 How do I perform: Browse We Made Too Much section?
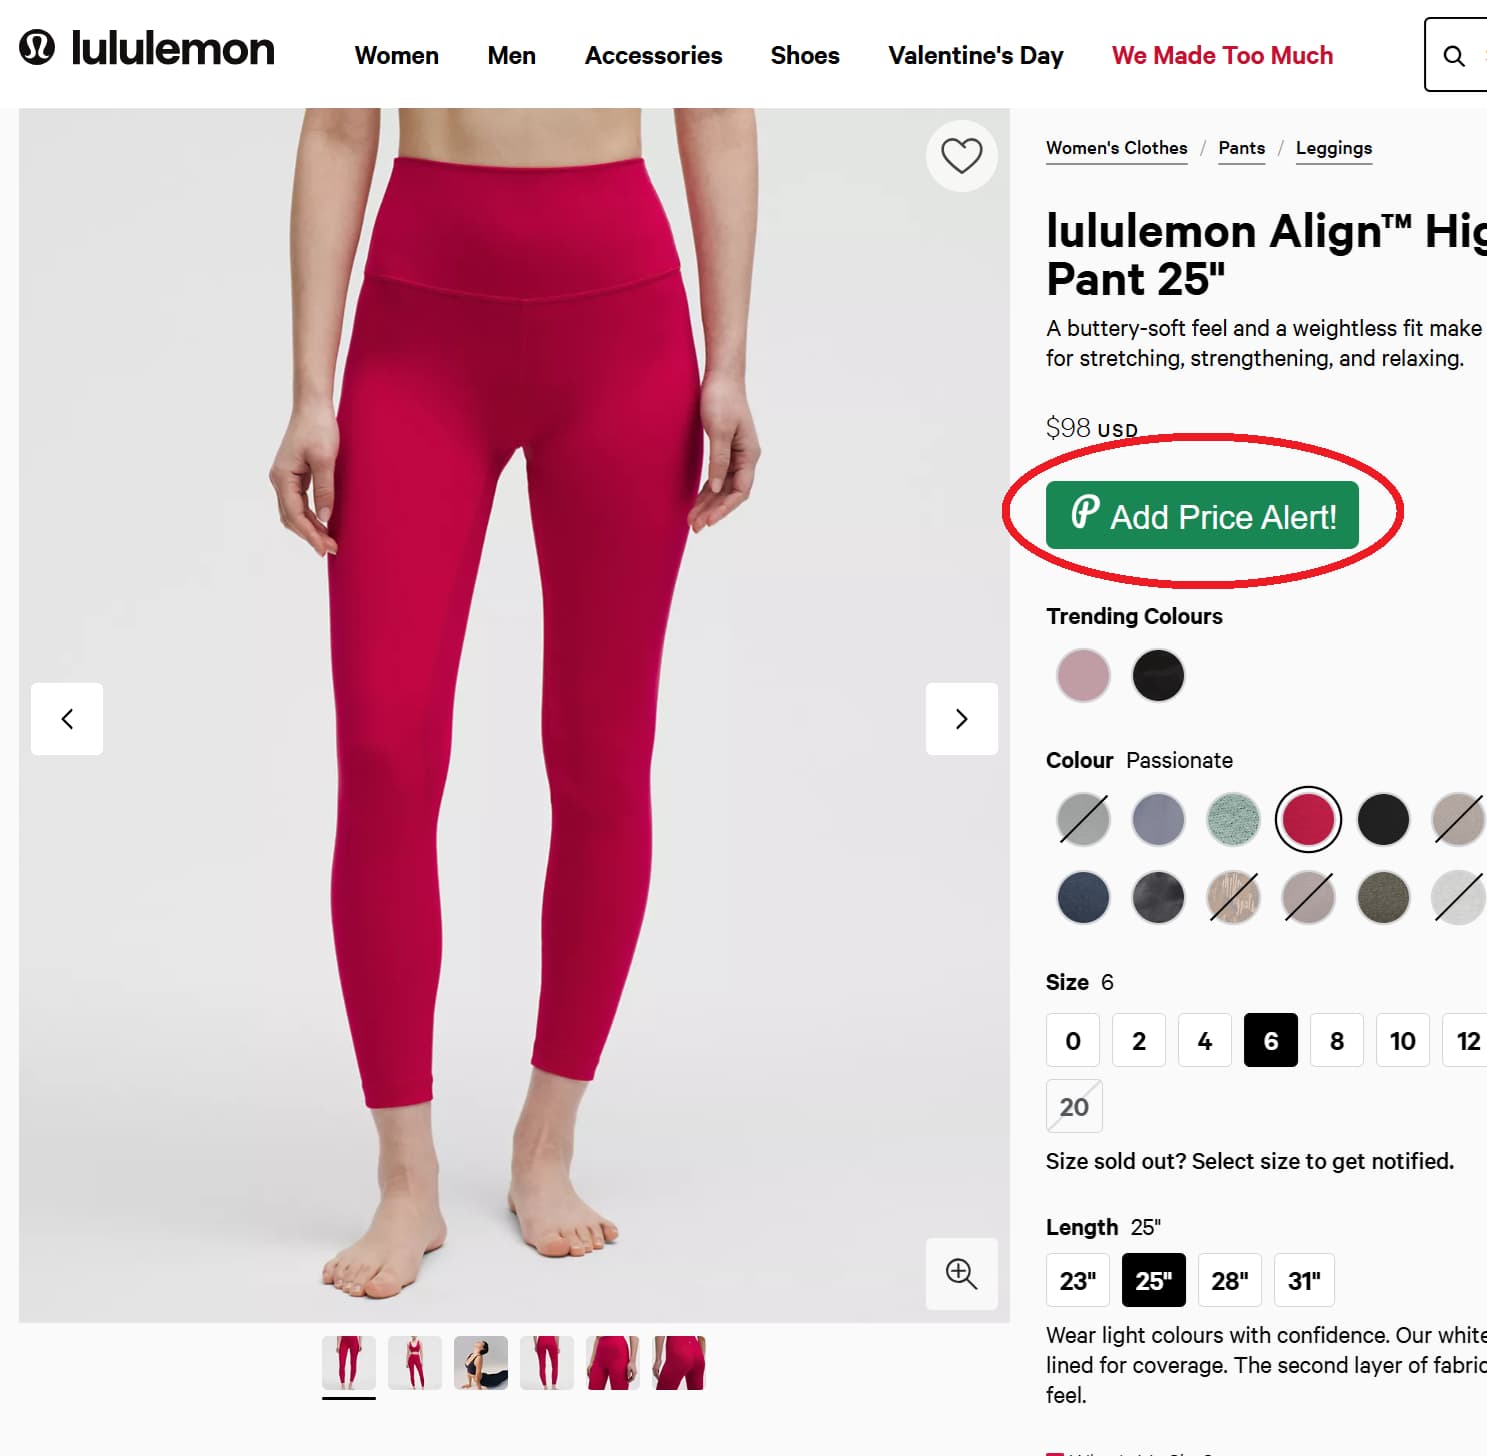(1221, 56)
